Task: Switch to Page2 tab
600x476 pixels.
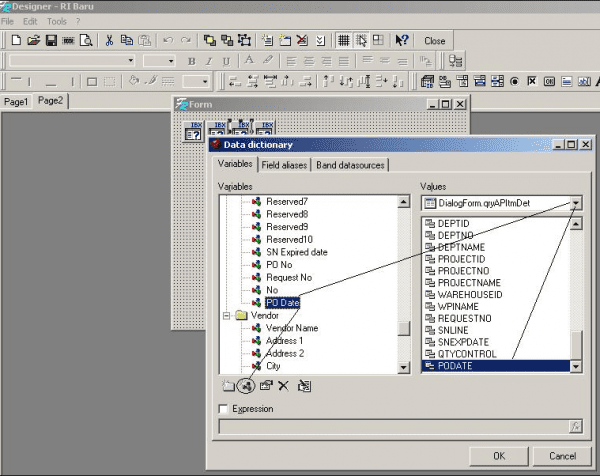Action: (51, 101)
